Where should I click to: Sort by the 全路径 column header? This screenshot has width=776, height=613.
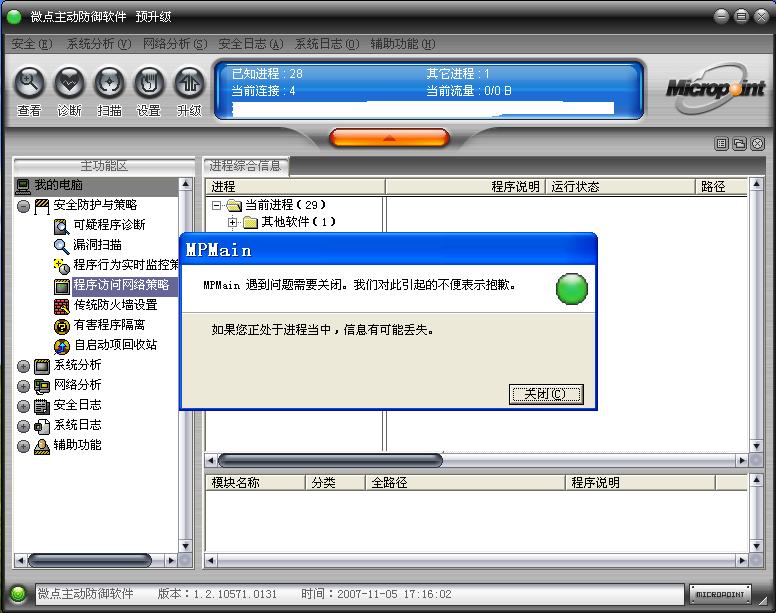(465, 482)
